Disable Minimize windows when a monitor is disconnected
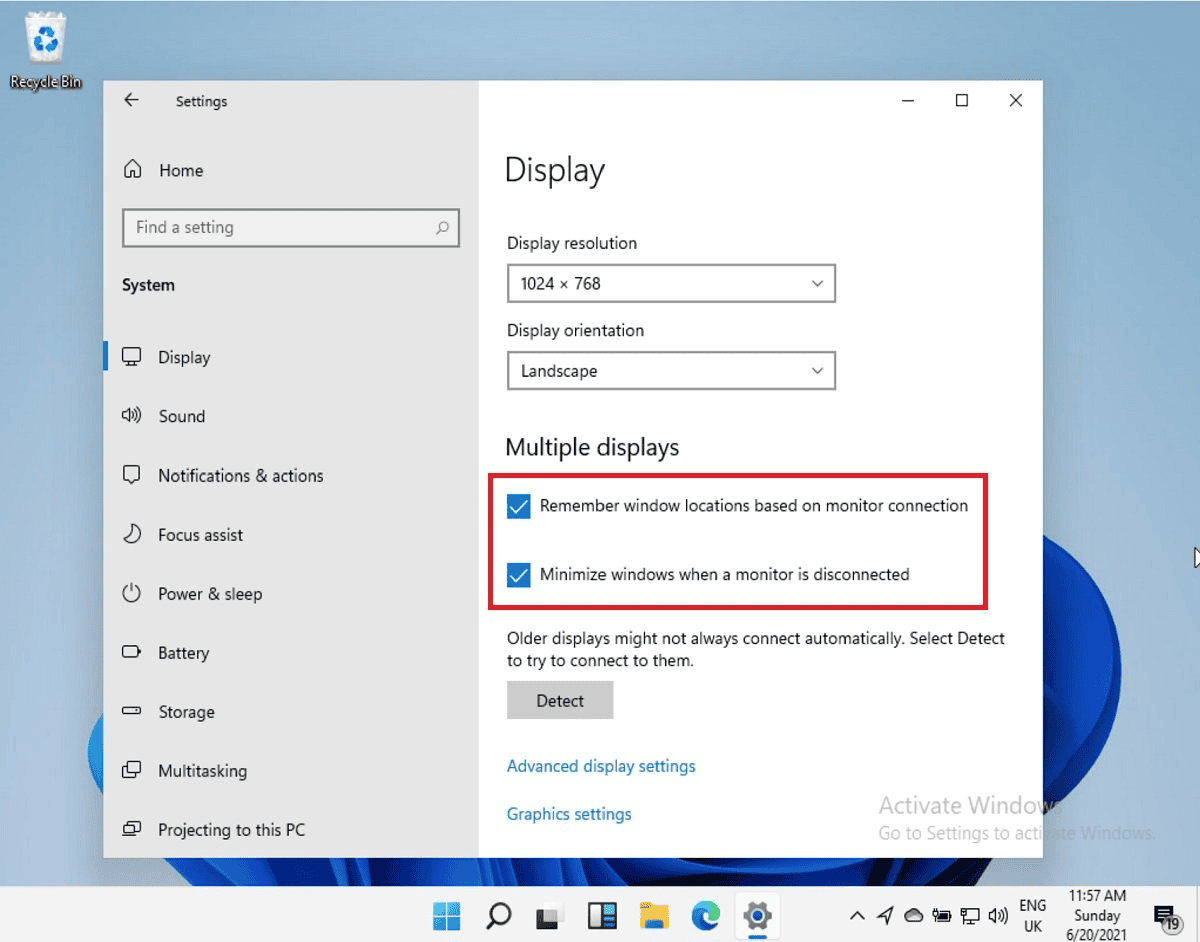Viewport: 1200px width, 942px height. pyautogui.click(x=518, y=575)
